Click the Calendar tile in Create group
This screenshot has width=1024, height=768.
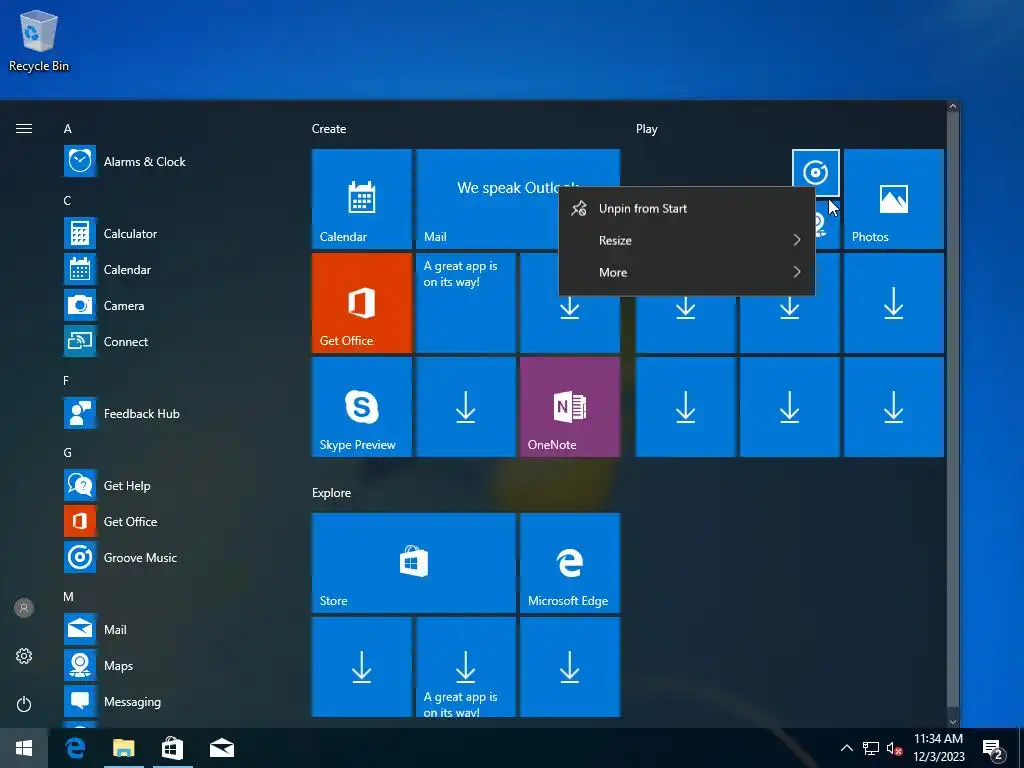[362, 199]
